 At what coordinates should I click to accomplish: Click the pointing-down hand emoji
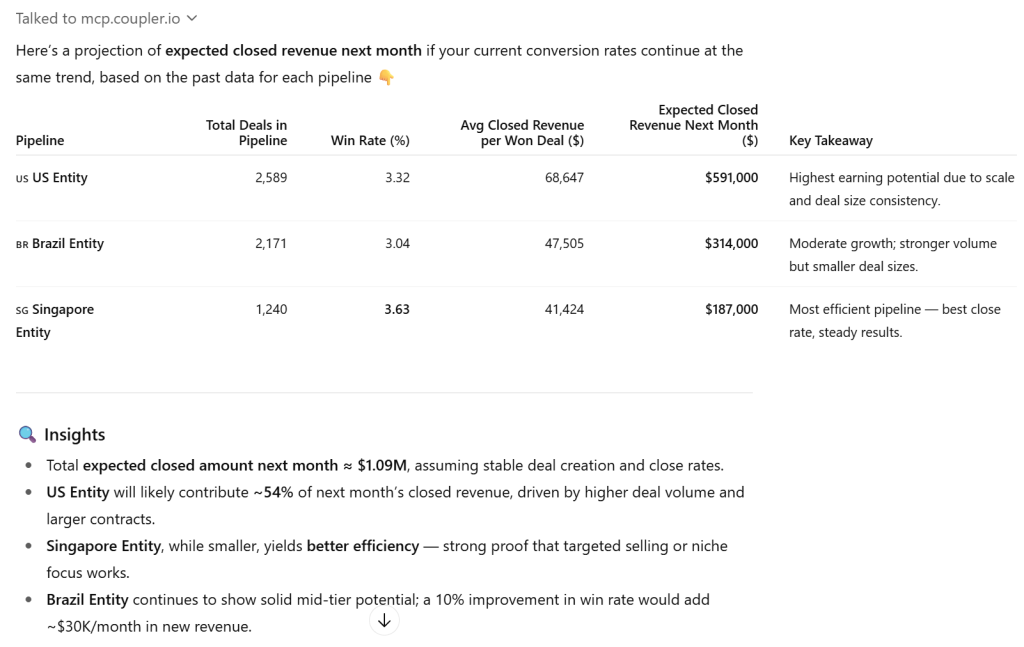386,77
